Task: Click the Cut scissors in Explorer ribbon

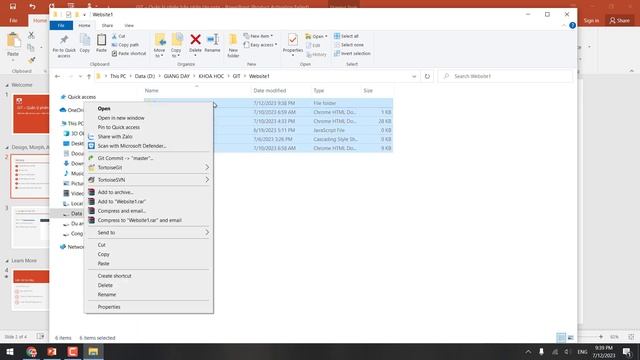Action: click(x=115, y=36)
